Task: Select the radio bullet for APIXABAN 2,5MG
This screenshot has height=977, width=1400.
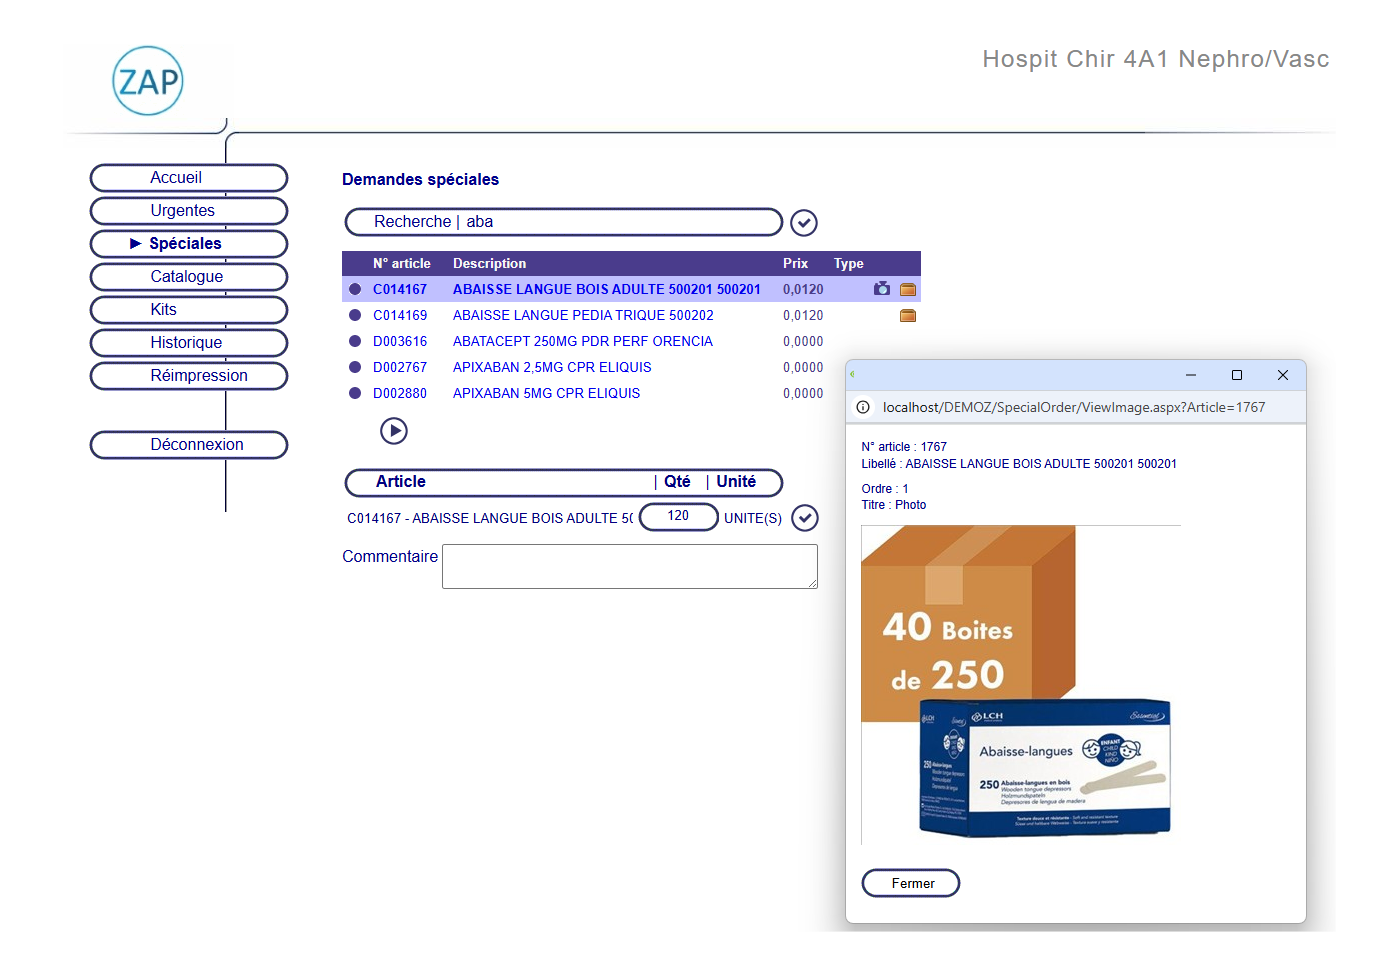Action: coord(355,367)
